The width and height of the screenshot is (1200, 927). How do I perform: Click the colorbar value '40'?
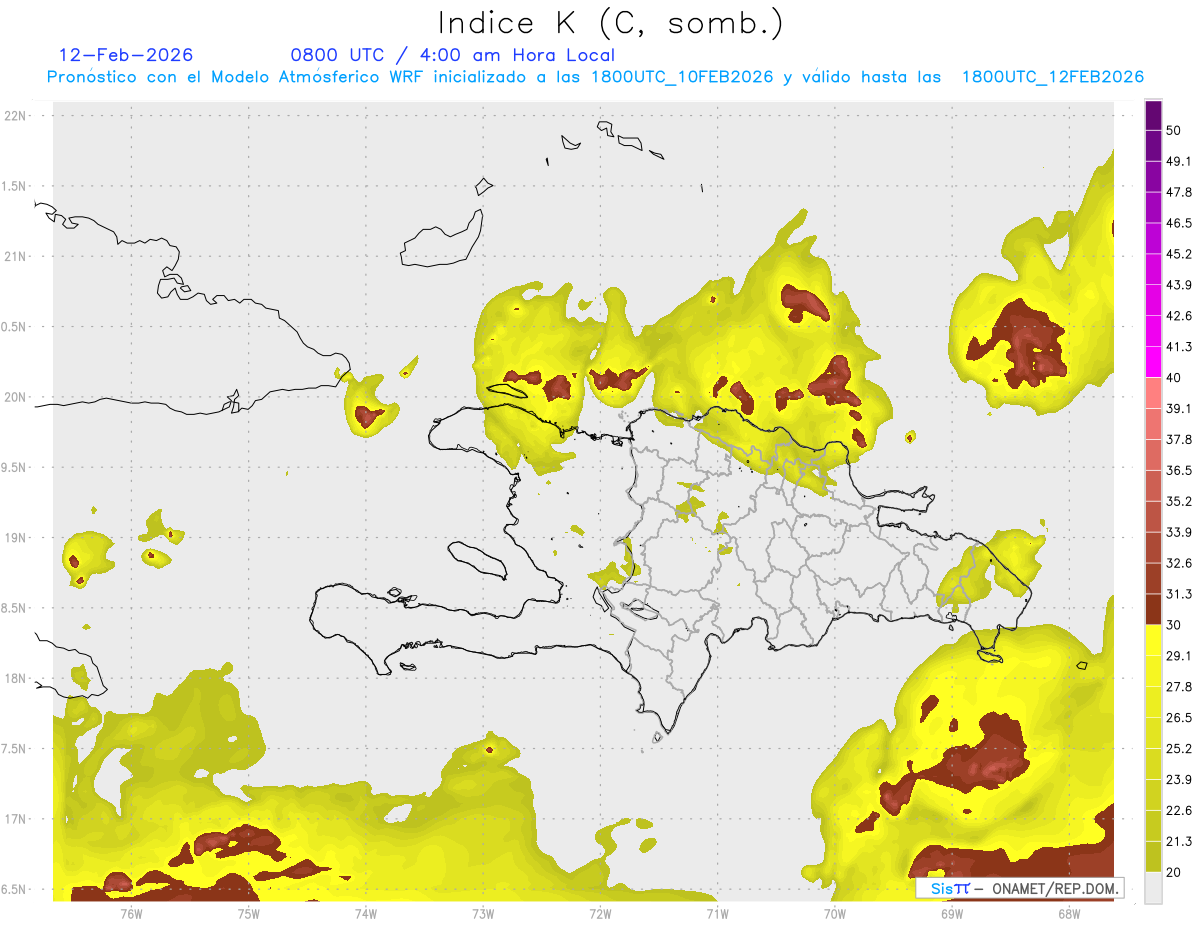click(x=1174, y=378)
